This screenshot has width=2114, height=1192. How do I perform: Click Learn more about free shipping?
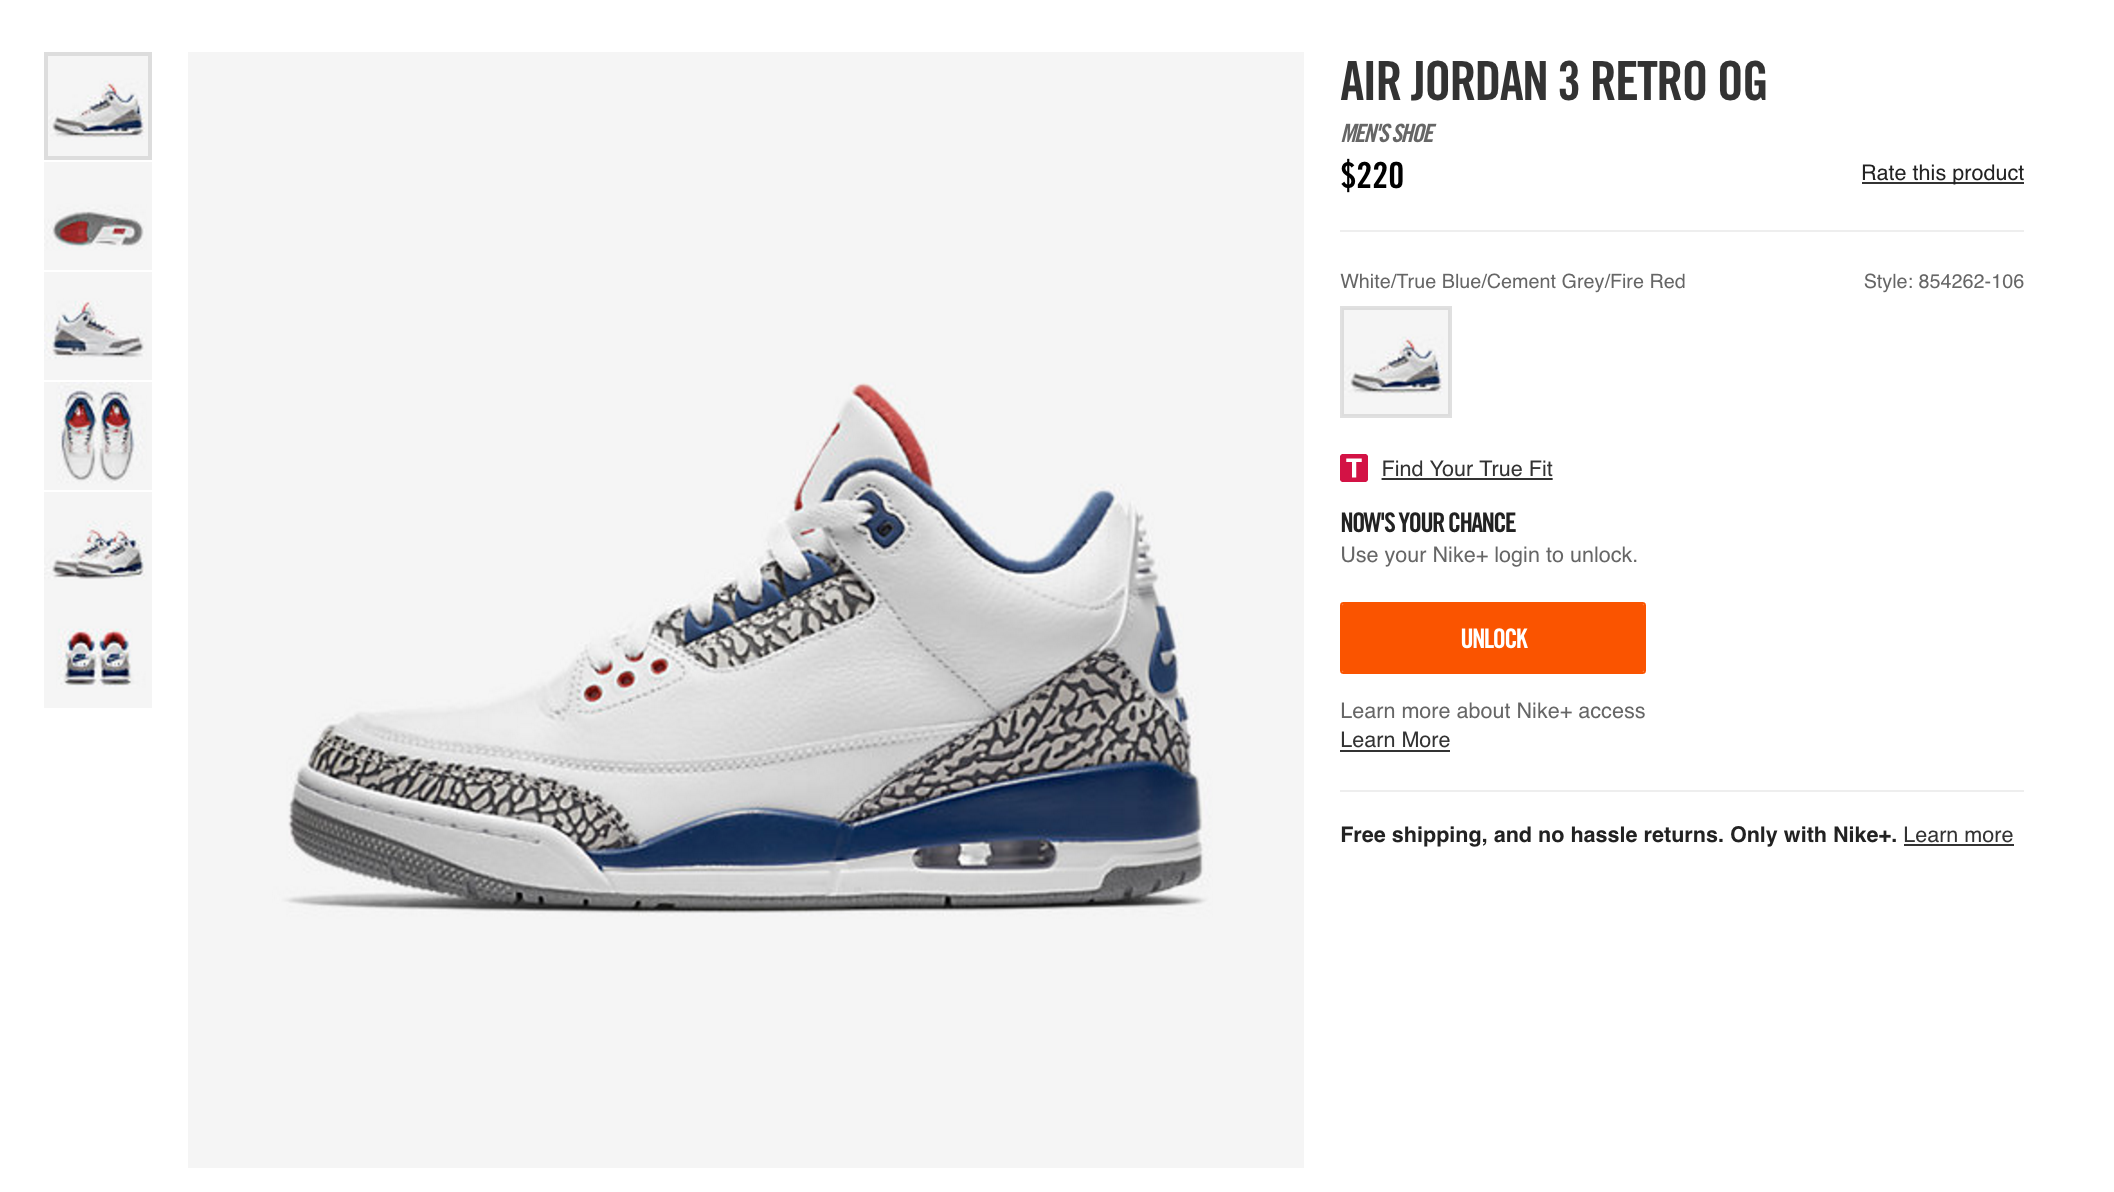click(1958, 835)
